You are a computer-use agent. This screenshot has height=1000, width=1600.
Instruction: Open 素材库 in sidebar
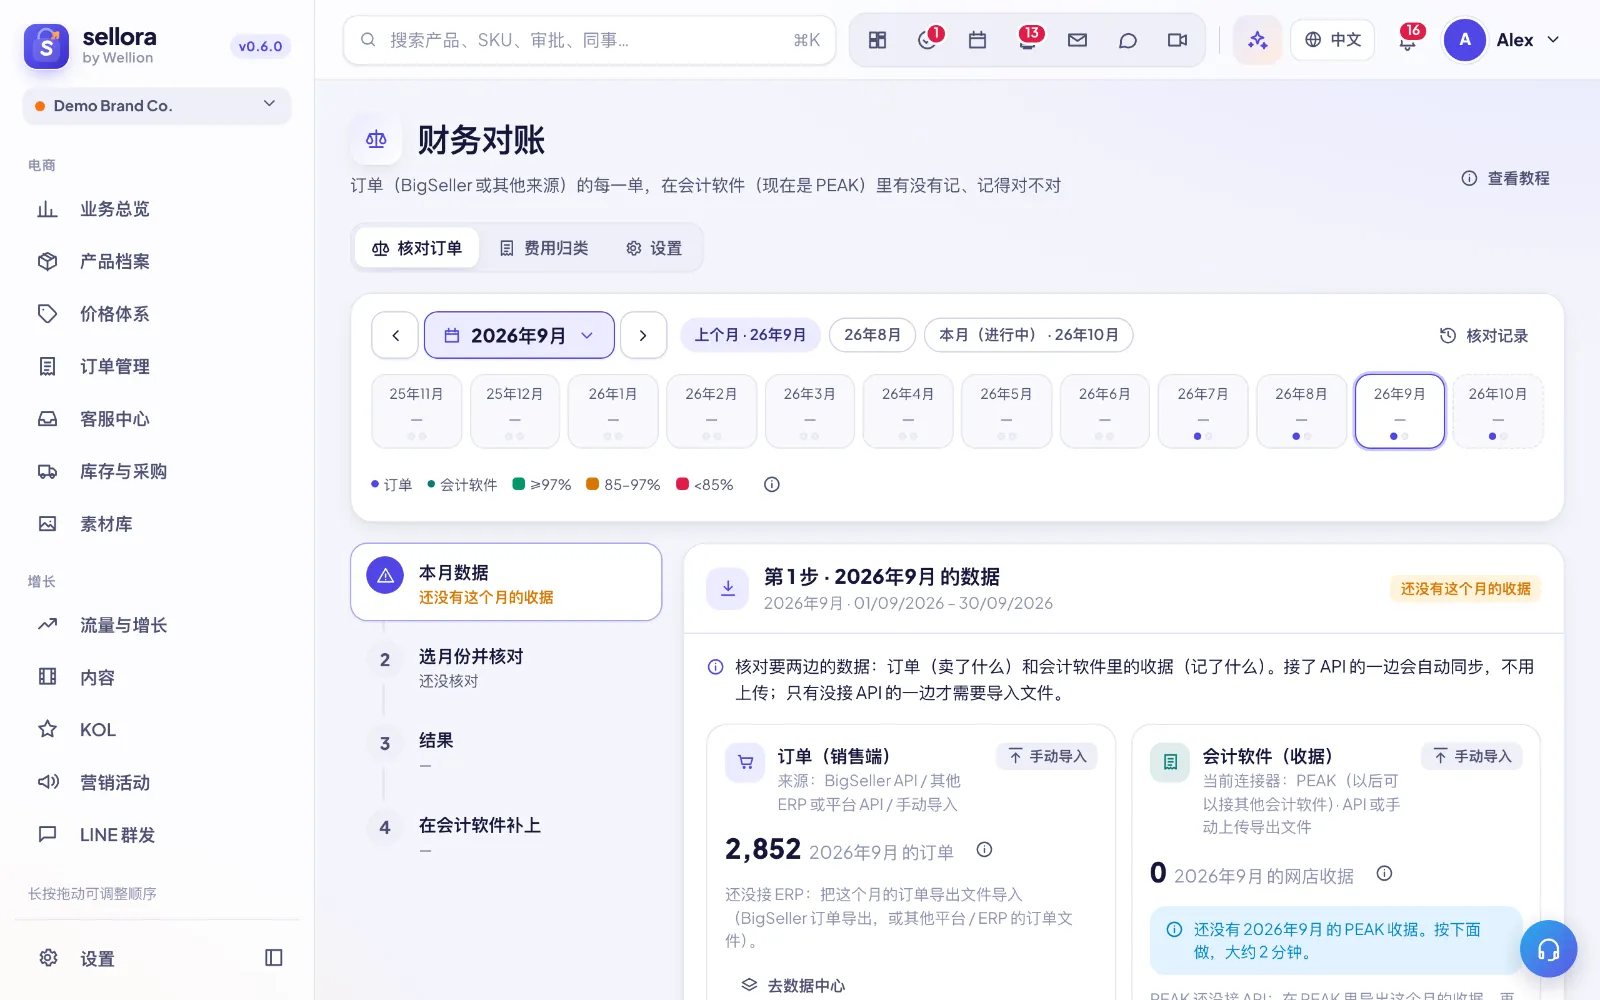(x=157, y=524)
